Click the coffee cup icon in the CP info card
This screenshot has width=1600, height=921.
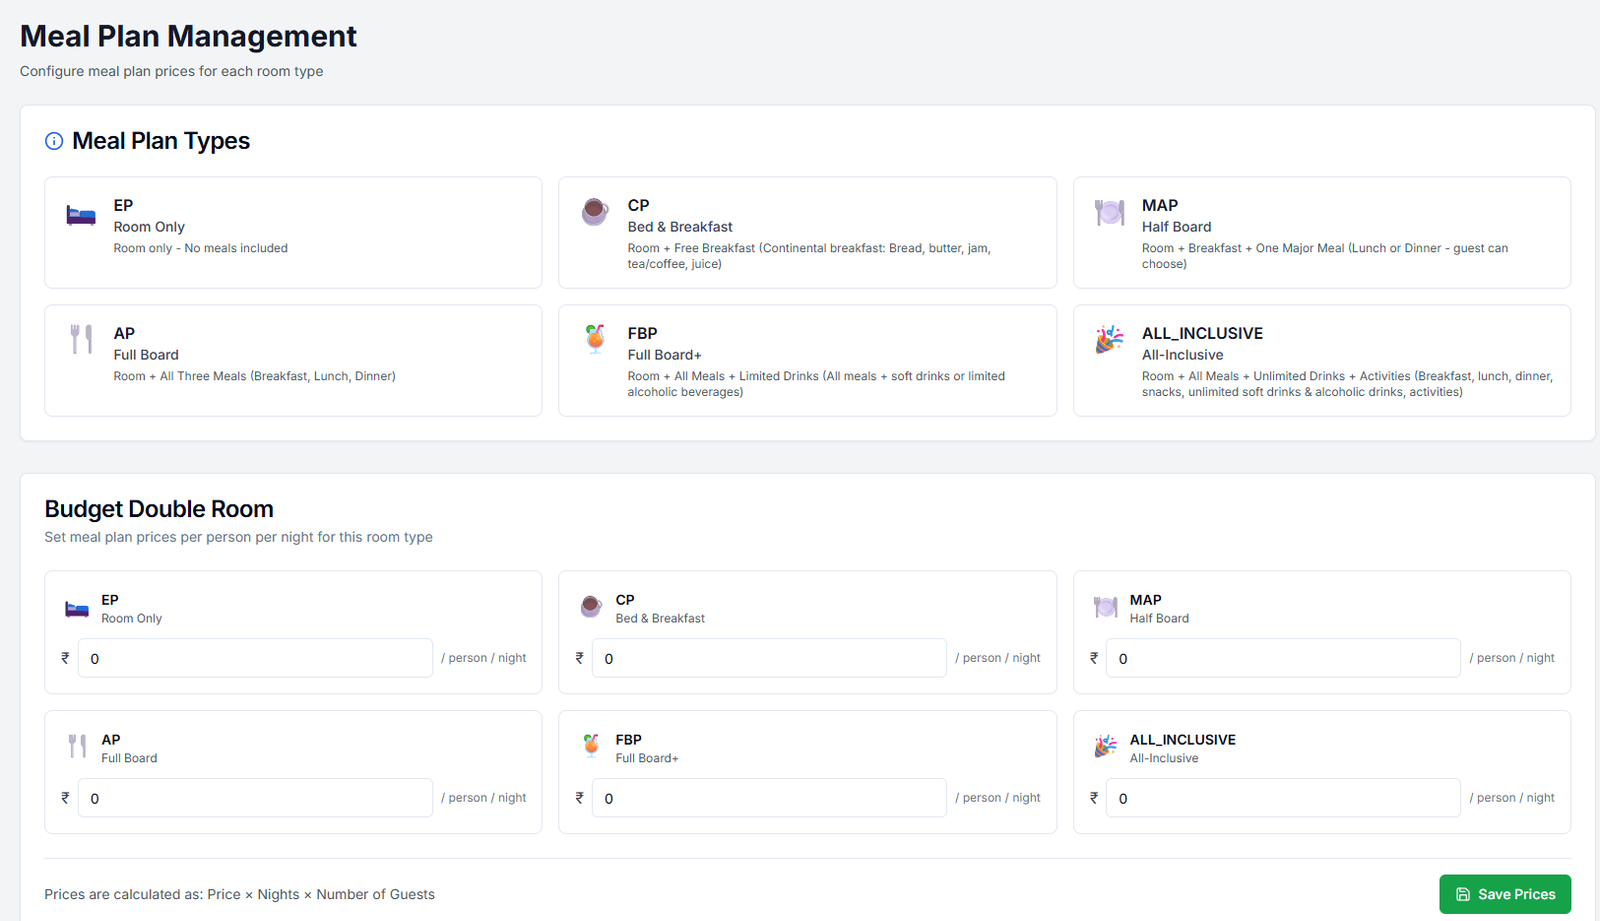(595, 212)
